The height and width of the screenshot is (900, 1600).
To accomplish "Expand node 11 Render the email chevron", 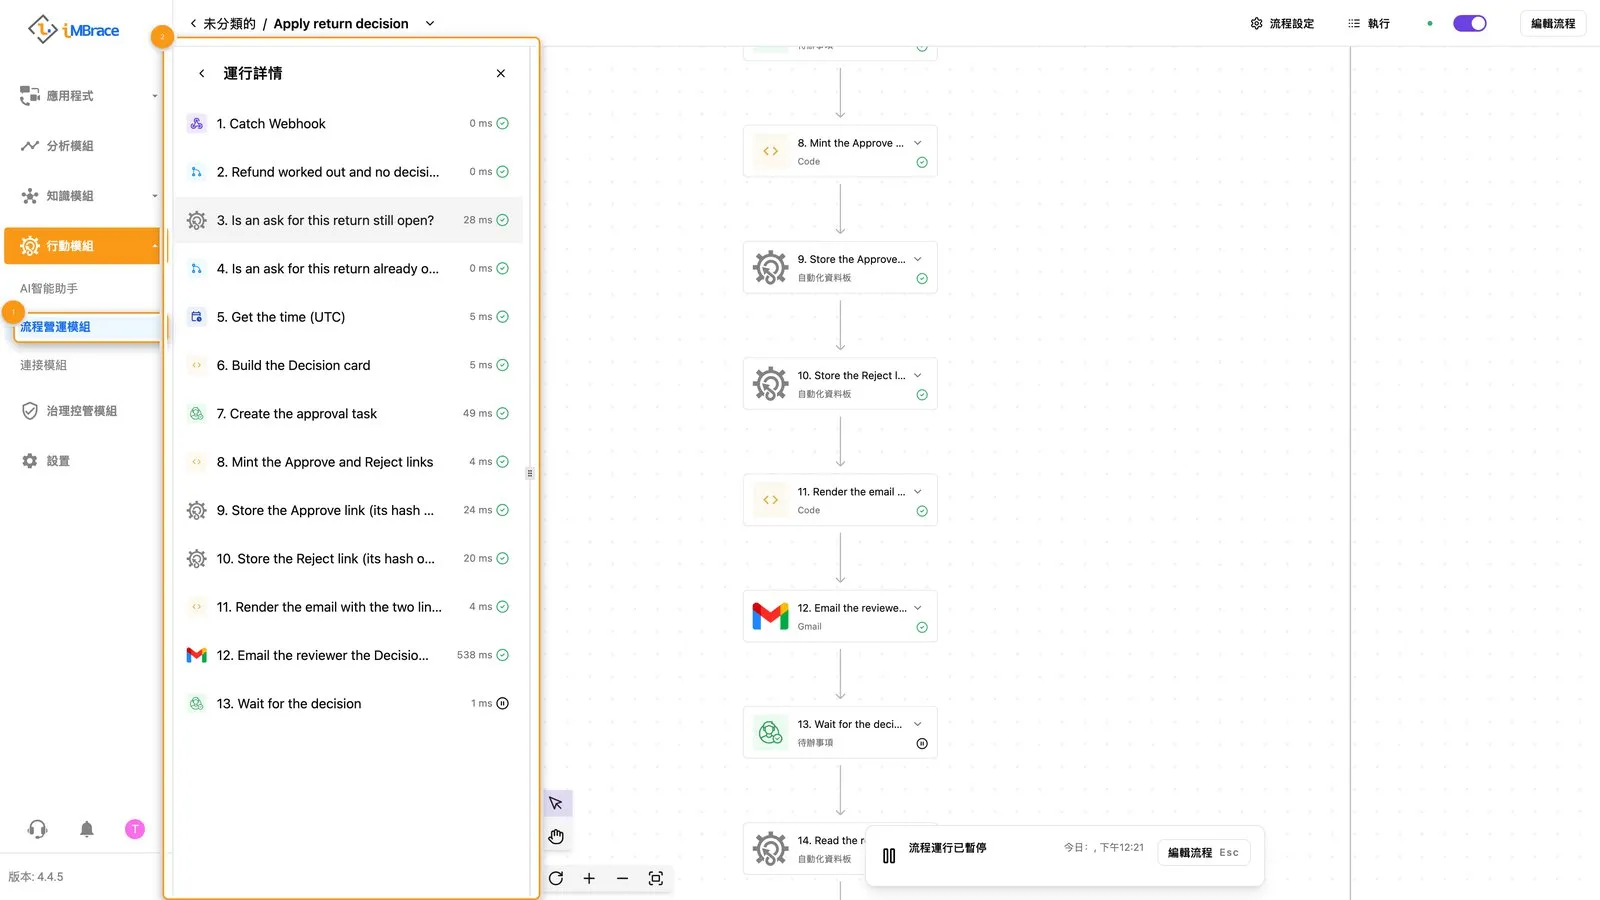I will point(918,491).
